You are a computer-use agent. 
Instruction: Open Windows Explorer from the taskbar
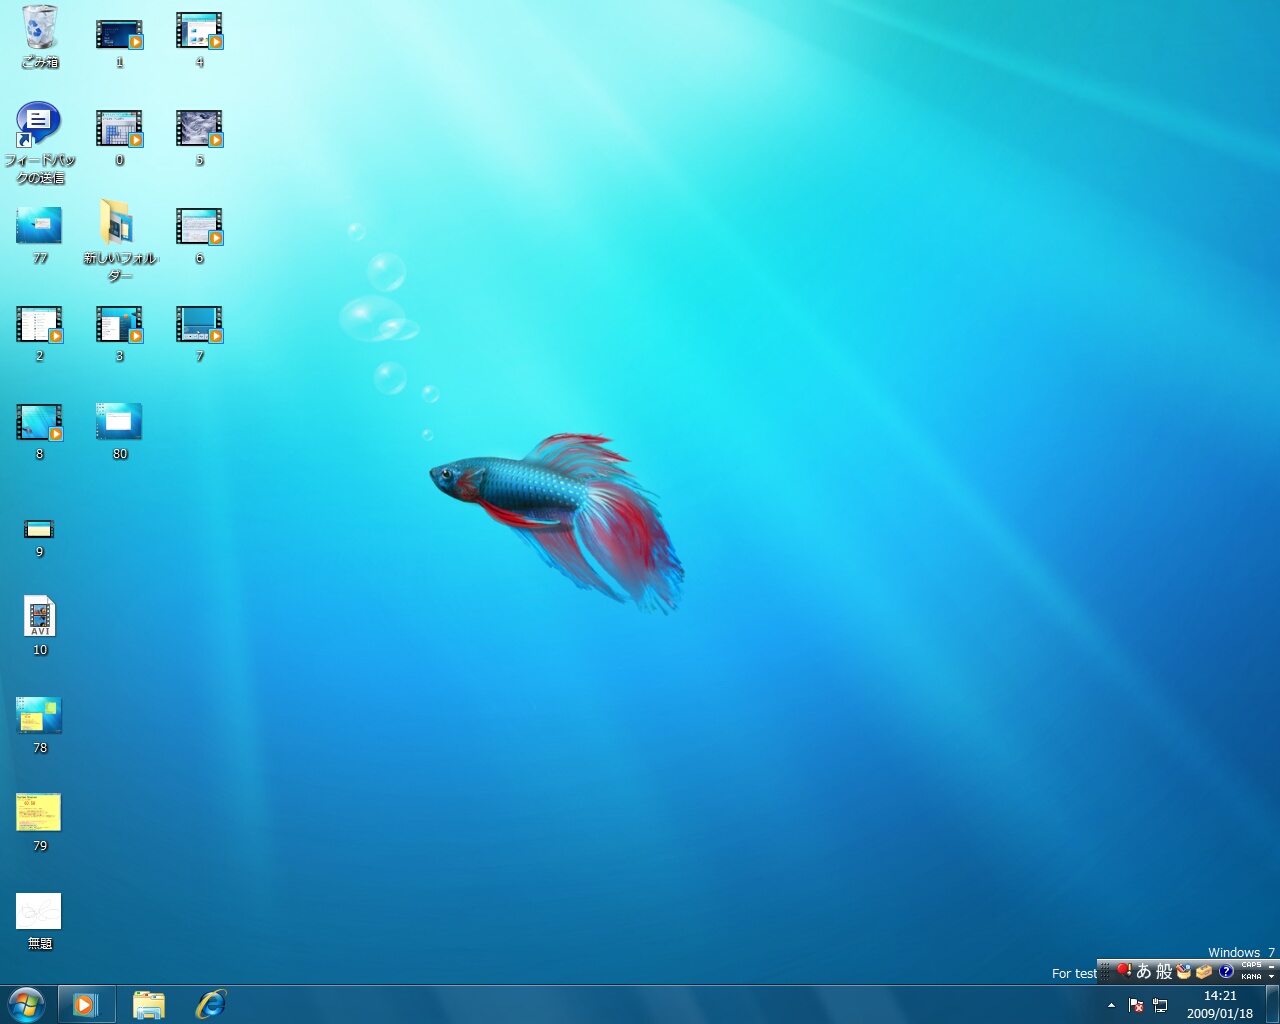tap(149, 1004)
